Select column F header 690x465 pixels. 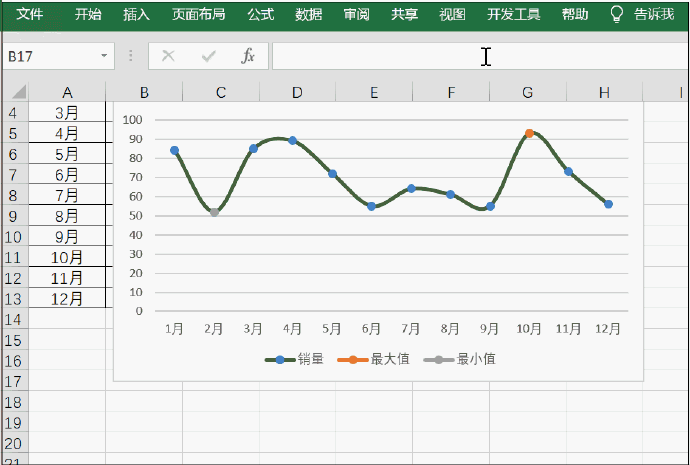(451, 92)
